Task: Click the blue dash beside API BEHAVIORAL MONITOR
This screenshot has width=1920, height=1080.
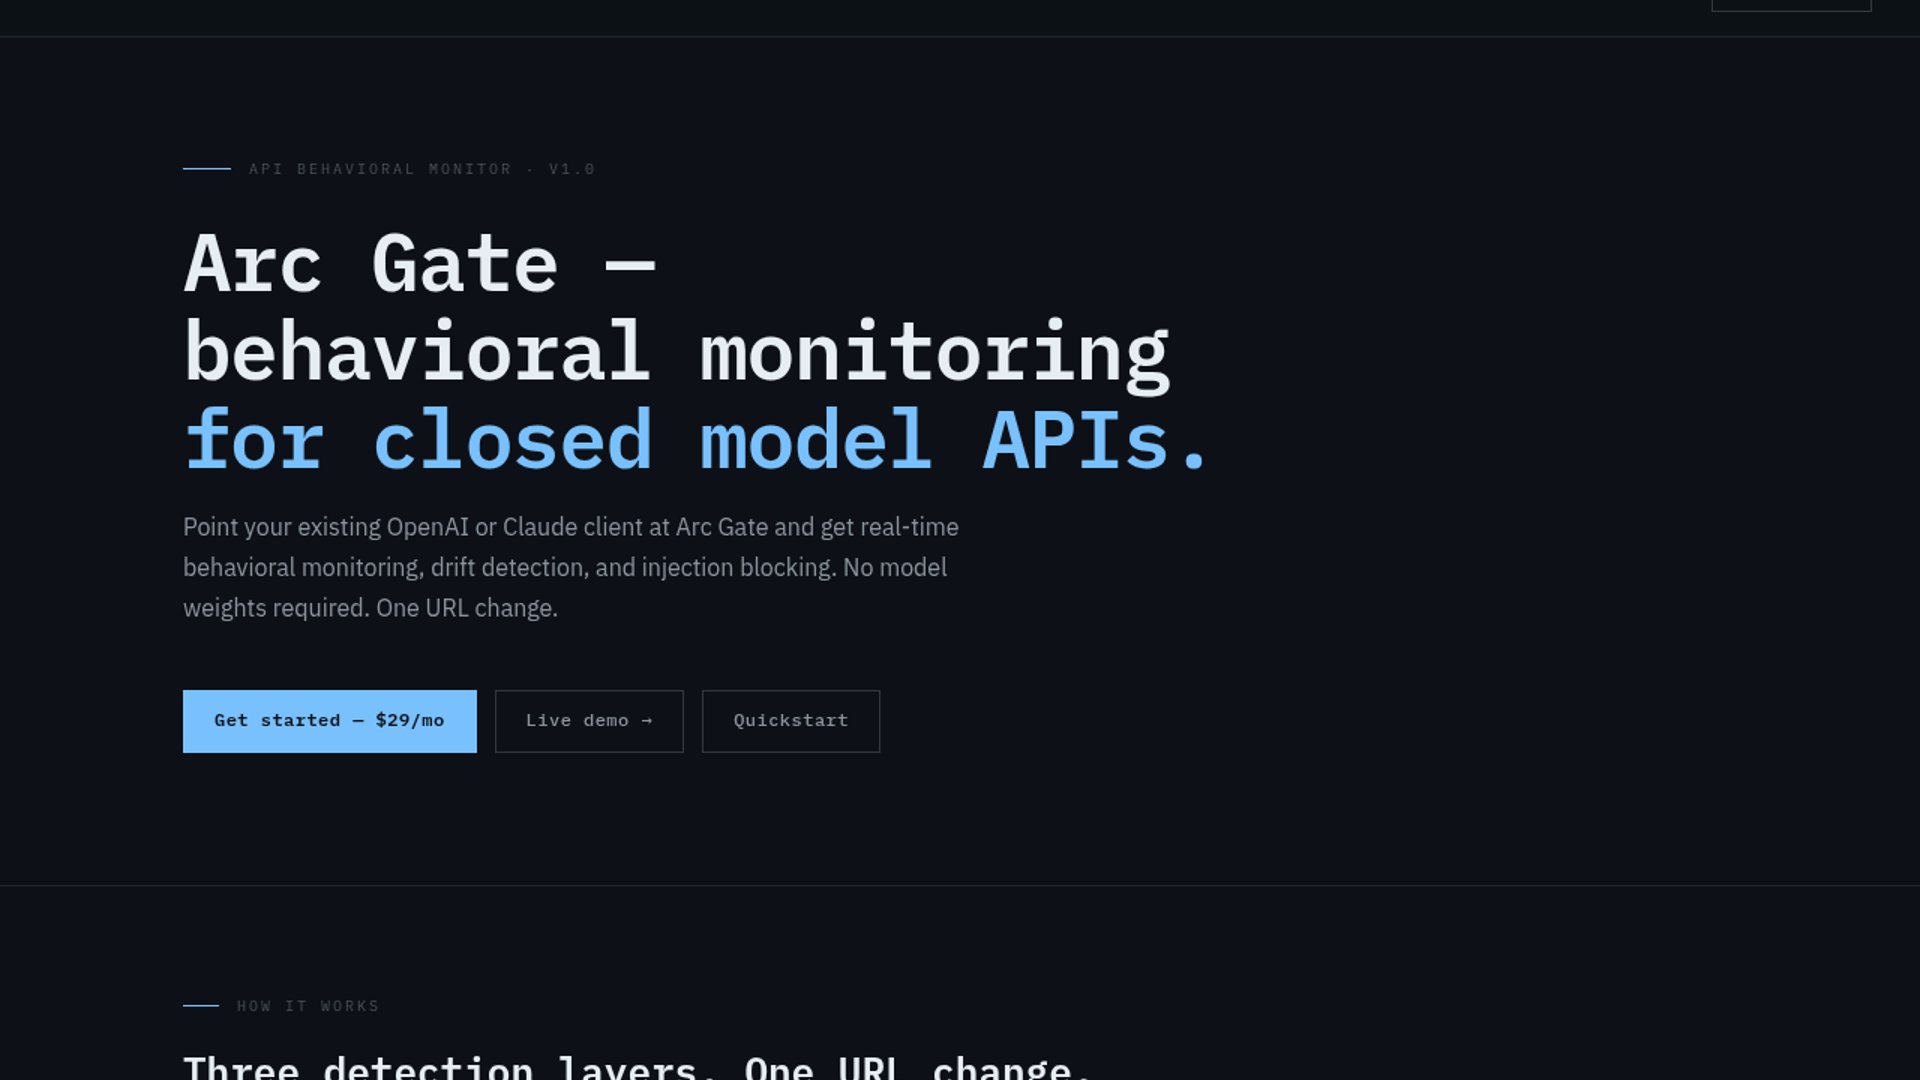Action: coord(206,169)
